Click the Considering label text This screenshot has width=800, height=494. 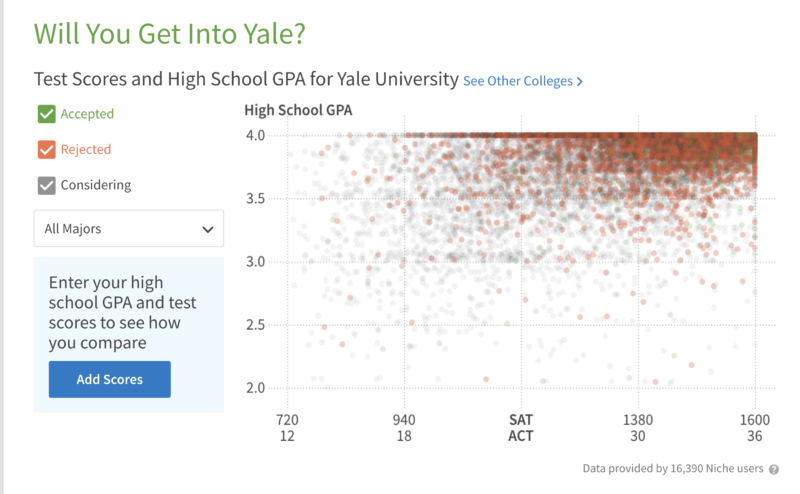(x=96, y=185)
